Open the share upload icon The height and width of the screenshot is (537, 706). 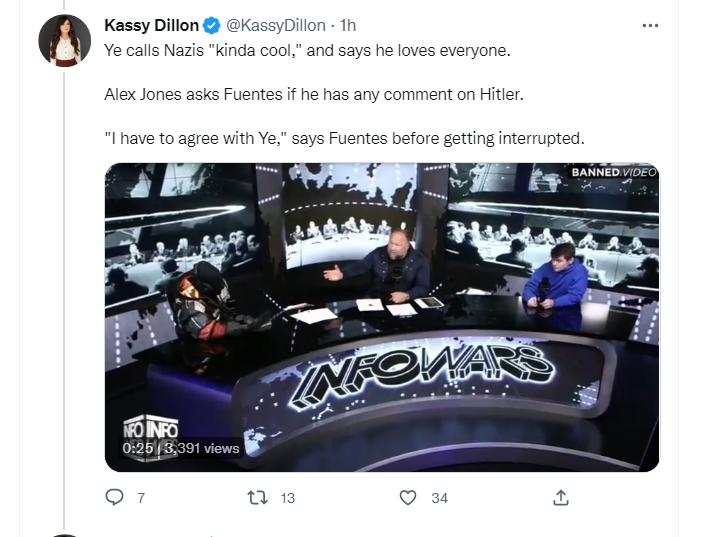tap(561, 497)
